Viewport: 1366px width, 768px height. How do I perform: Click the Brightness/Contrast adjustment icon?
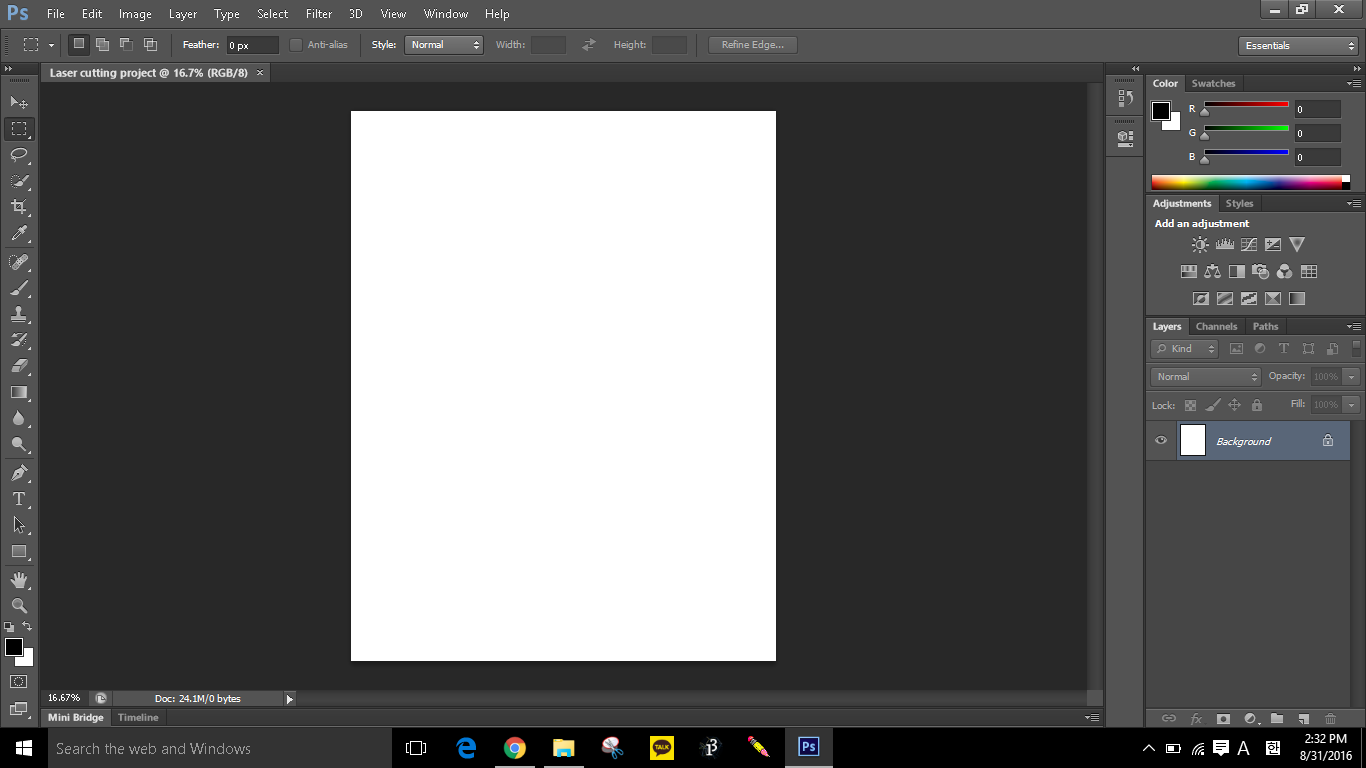(x=1200, y=244)
